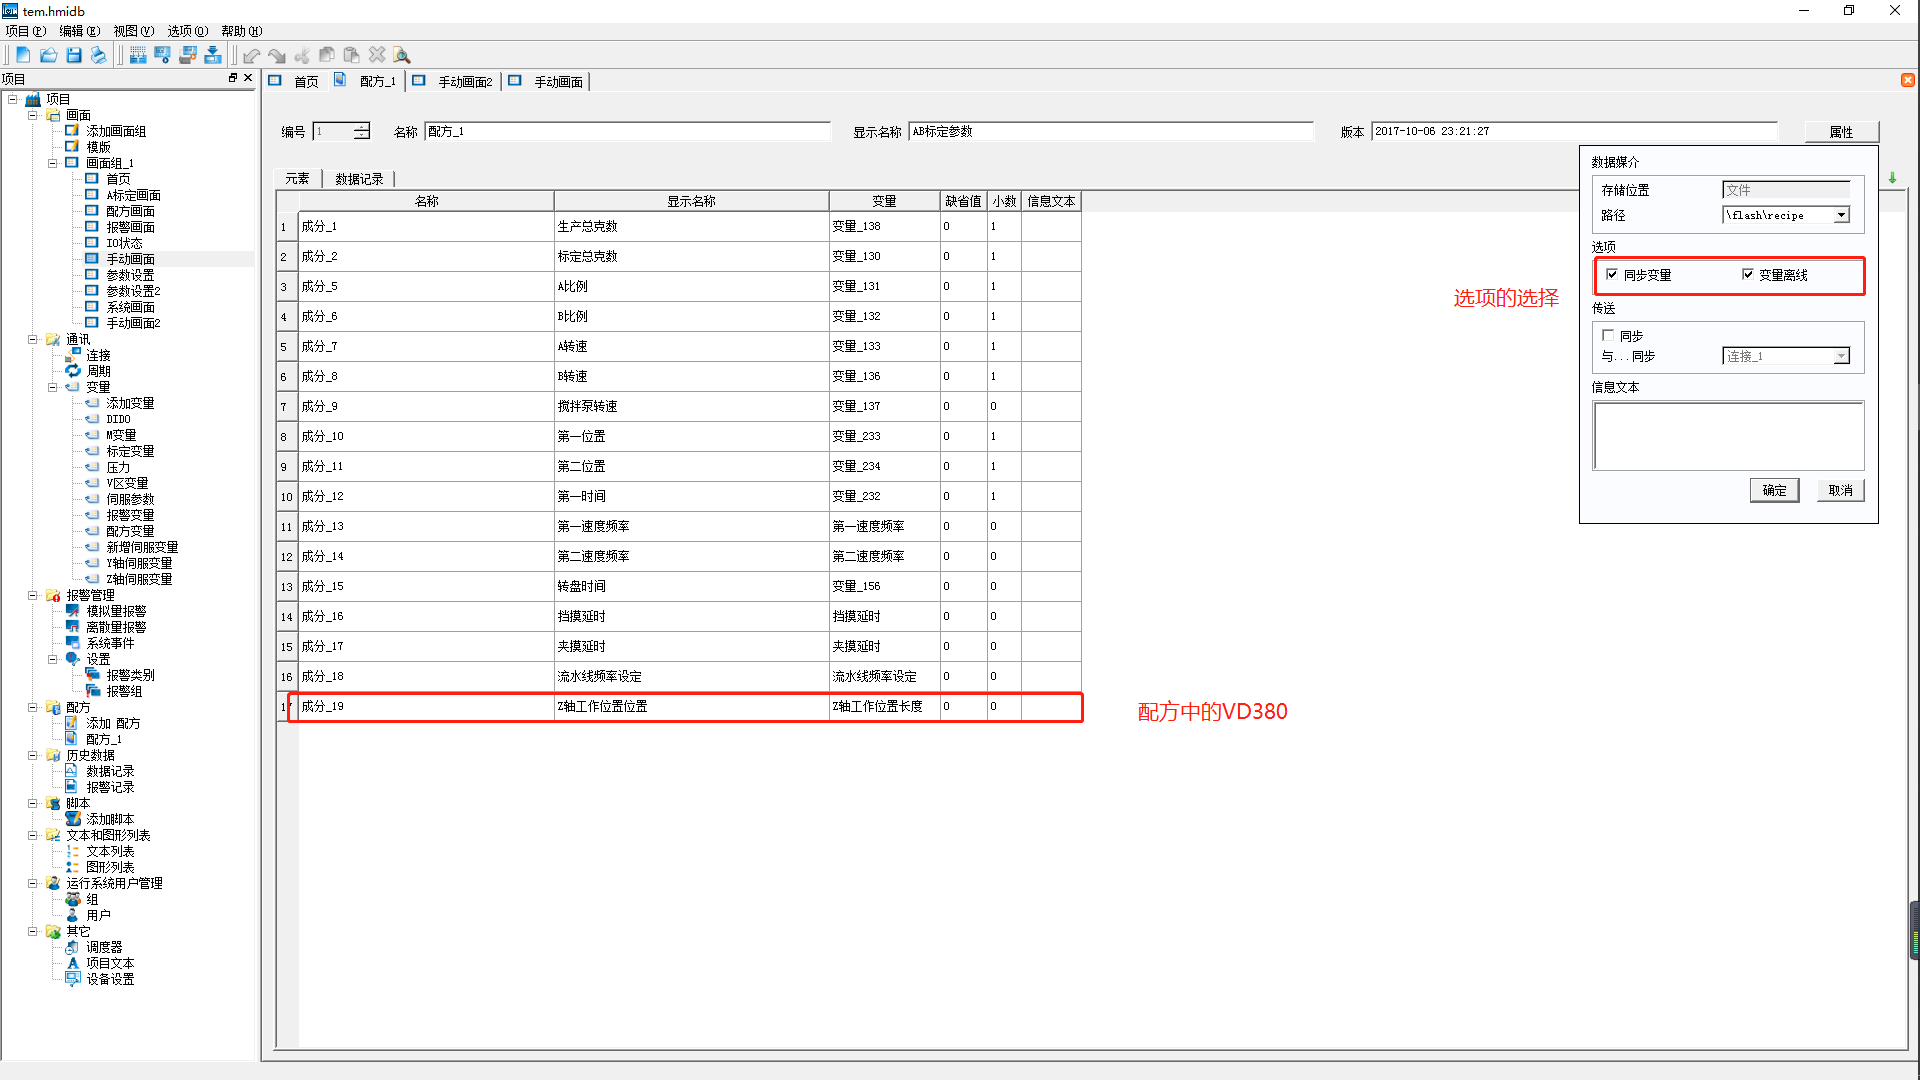
Task: Click the 显示名称 column header
Action: tap(691, 201)
